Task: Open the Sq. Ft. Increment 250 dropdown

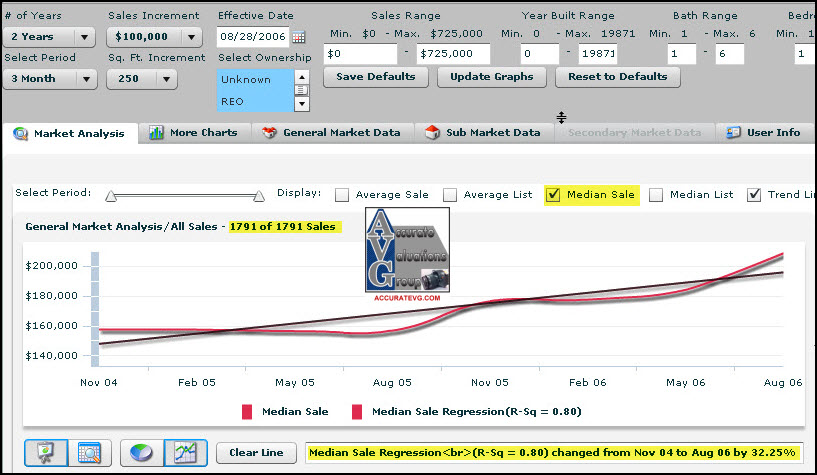Action: click(142, 79)
